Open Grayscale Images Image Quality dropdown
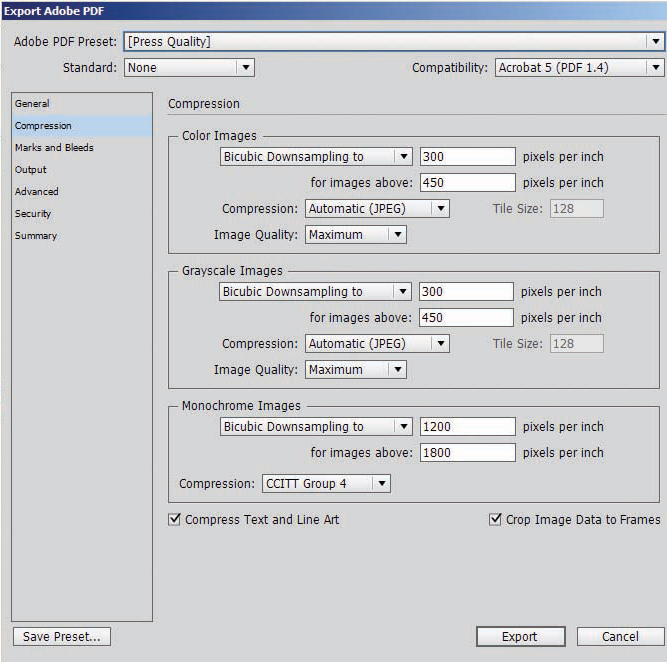 click(355, 370)
